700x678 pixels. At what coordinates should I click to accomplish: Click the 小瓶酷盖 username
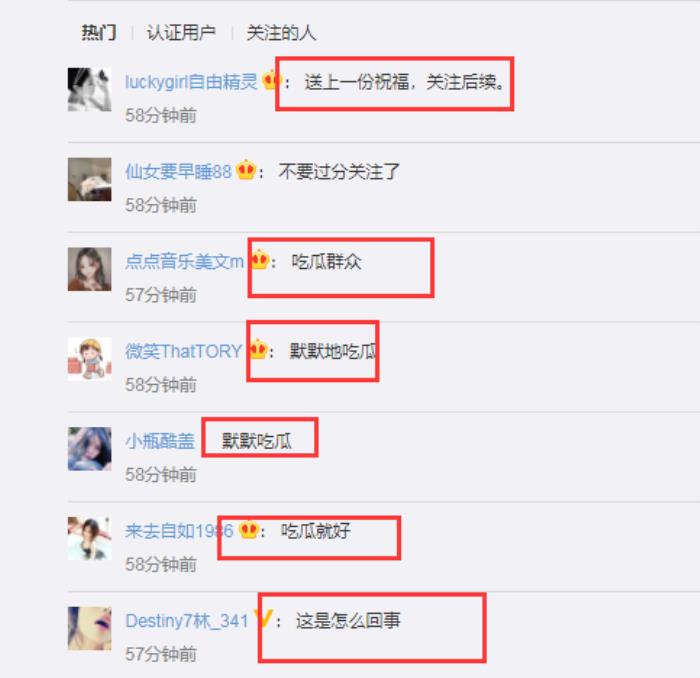point(160,441)
